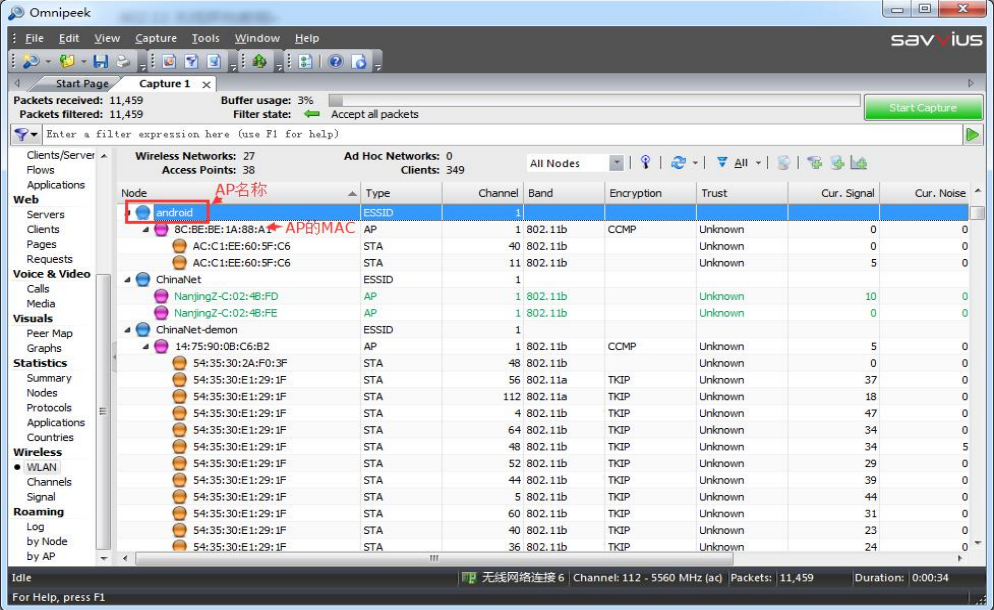Image resolution: width=994 pixels, height=610 pixels.
Task: Click the Make Filter funnel with plus icon
Action: pyautogui.click(x=815, y=163)
